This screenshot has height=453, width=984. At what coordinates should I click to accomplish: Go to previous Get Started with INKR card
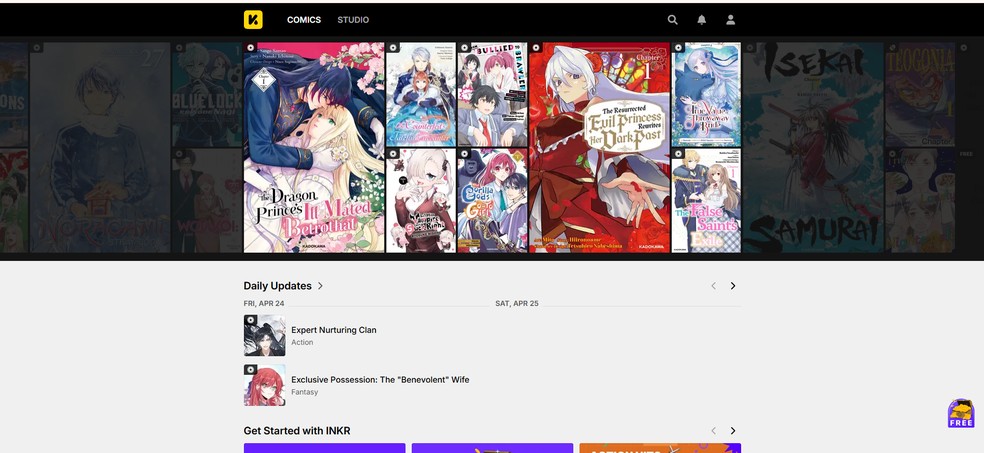coord(713,431)
